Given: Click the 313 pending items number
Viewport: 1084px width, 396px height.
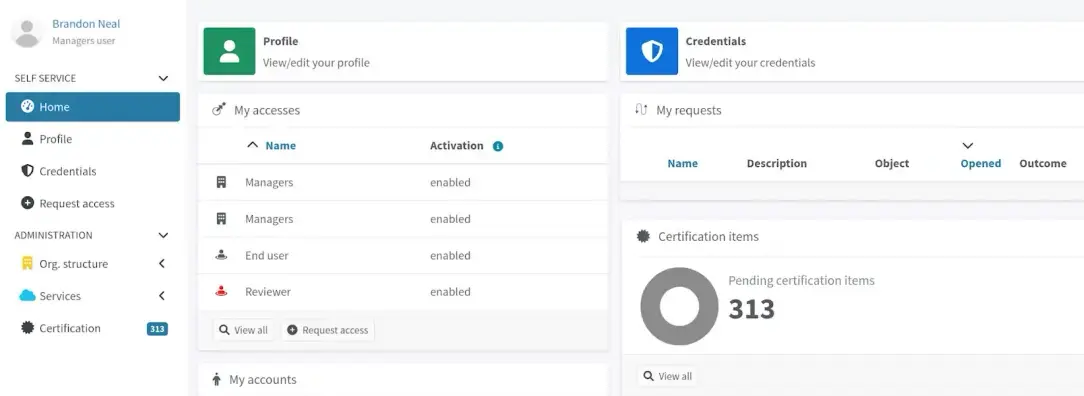Looking at the screenshot, I should click(751, 309).
